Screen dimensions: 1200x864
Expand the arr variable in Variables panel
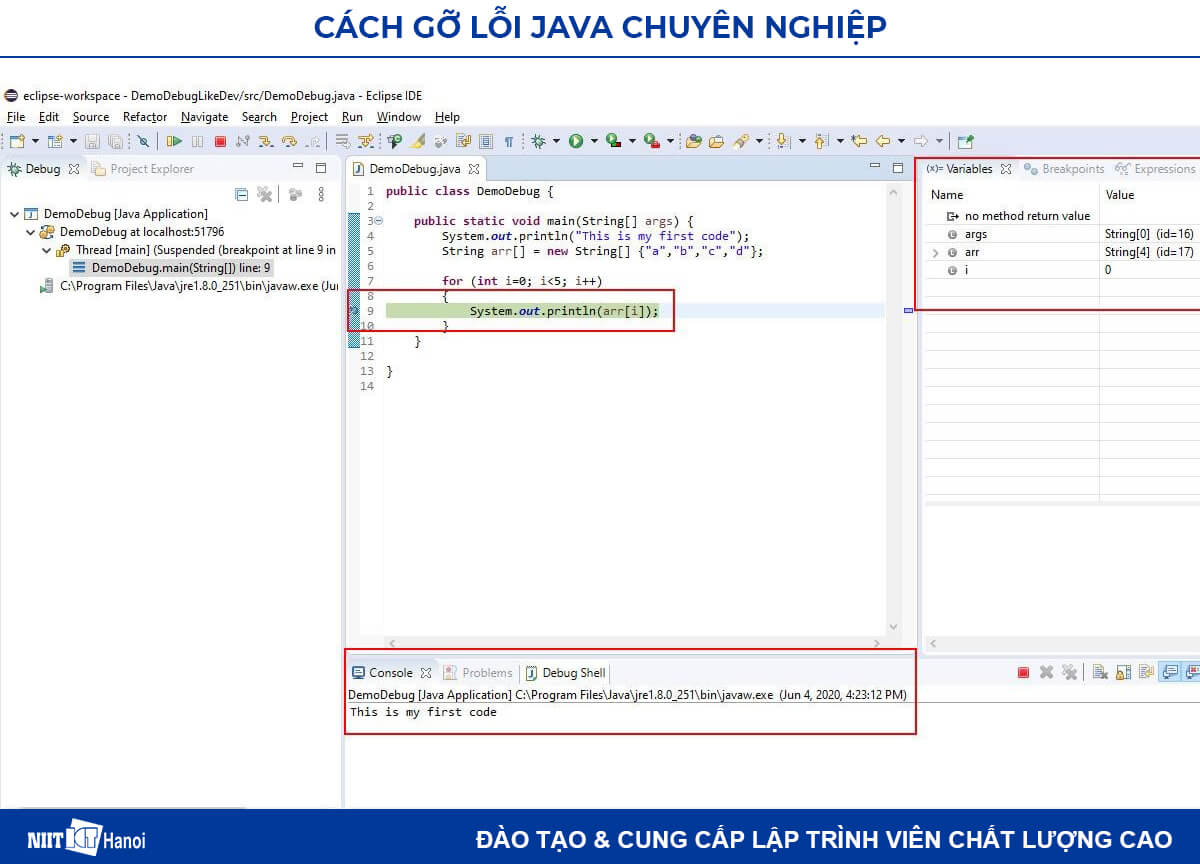point(935,252)
